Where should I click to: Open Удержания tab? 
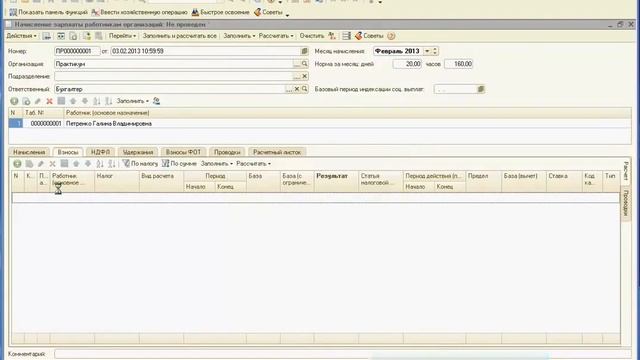(138, 152)
